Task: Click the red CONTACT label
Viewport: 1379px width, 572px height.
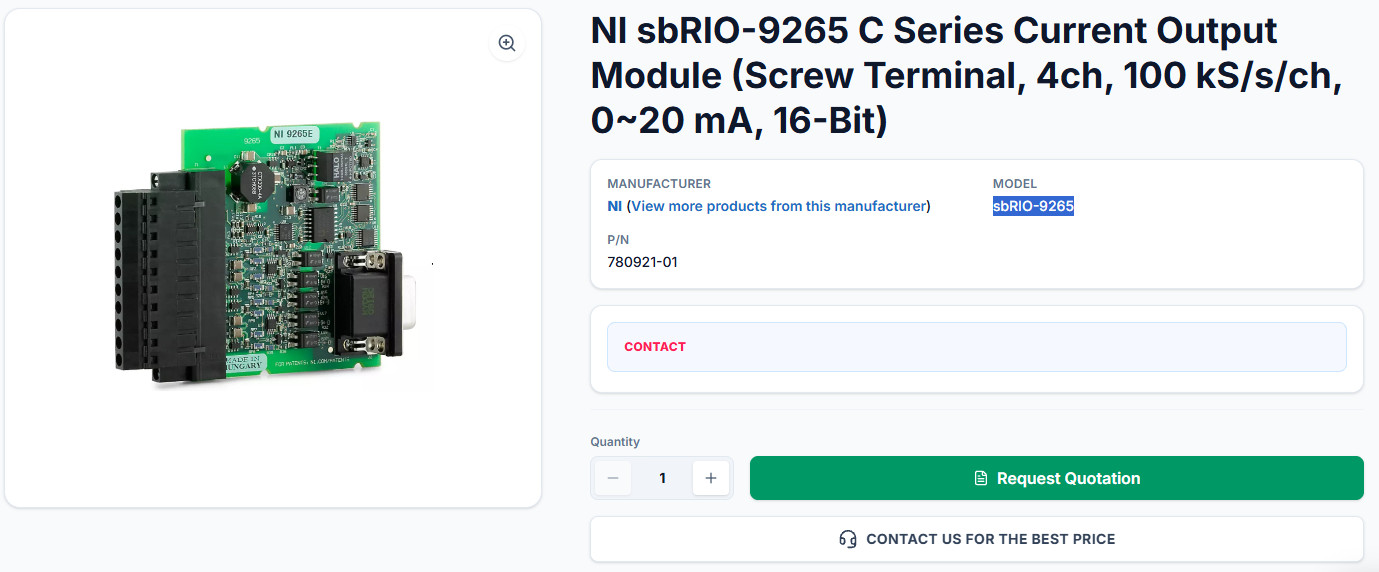Action: pyautogui.click(x=655, y=347)
